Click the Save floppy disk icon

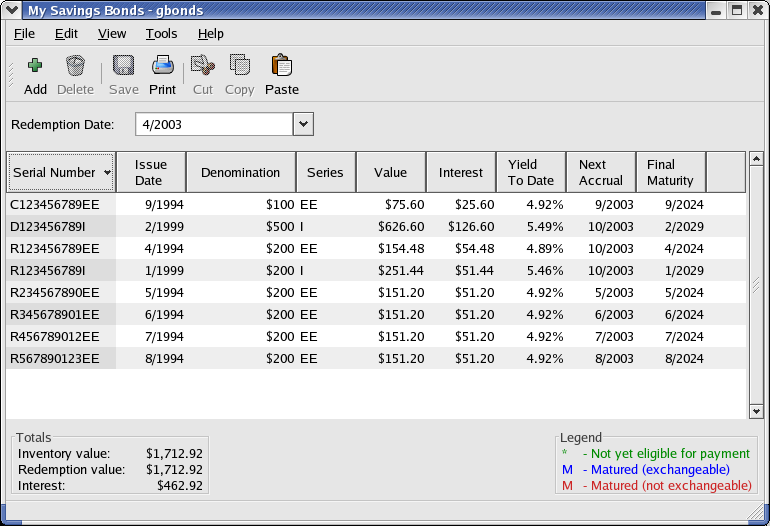pos(123,65)
